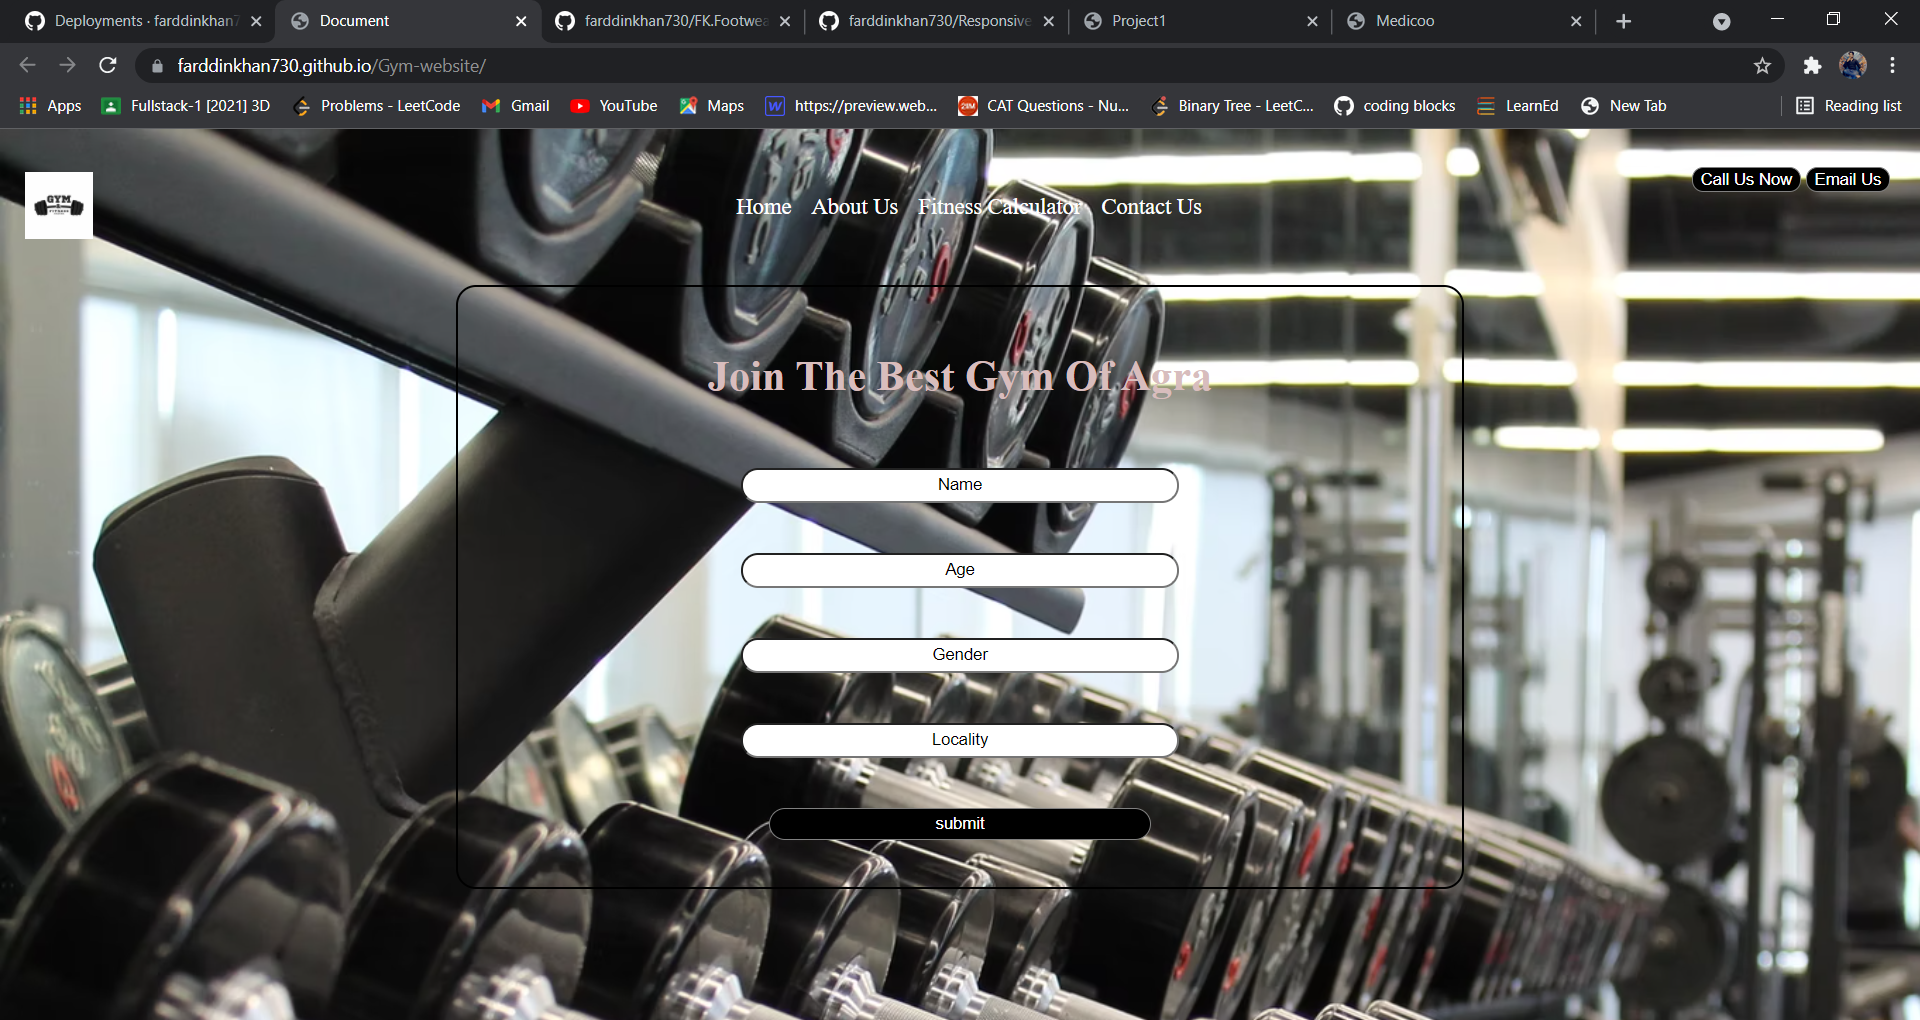Image resolution: width=1920 pixels, height=1020 pixels.
Task: Submit the gym join form
Action: pyautogui.click(x=960, y=824)
